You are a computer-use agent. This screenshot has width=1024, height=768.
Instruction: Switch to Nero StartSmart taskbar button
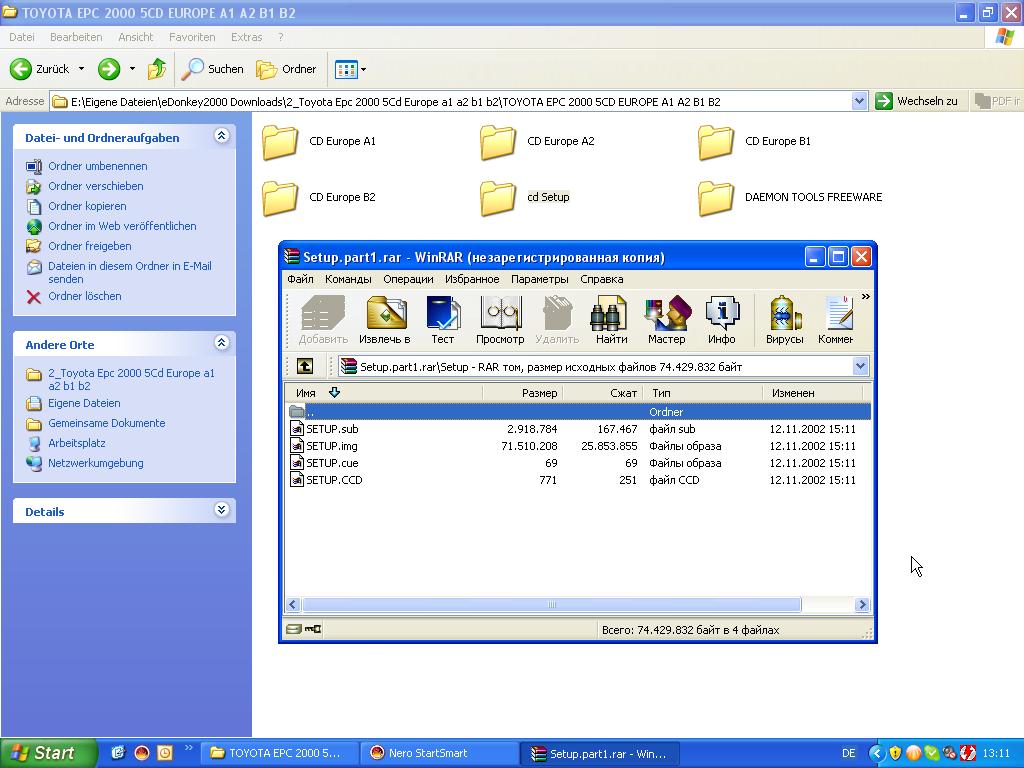click(x=440, y=753)
